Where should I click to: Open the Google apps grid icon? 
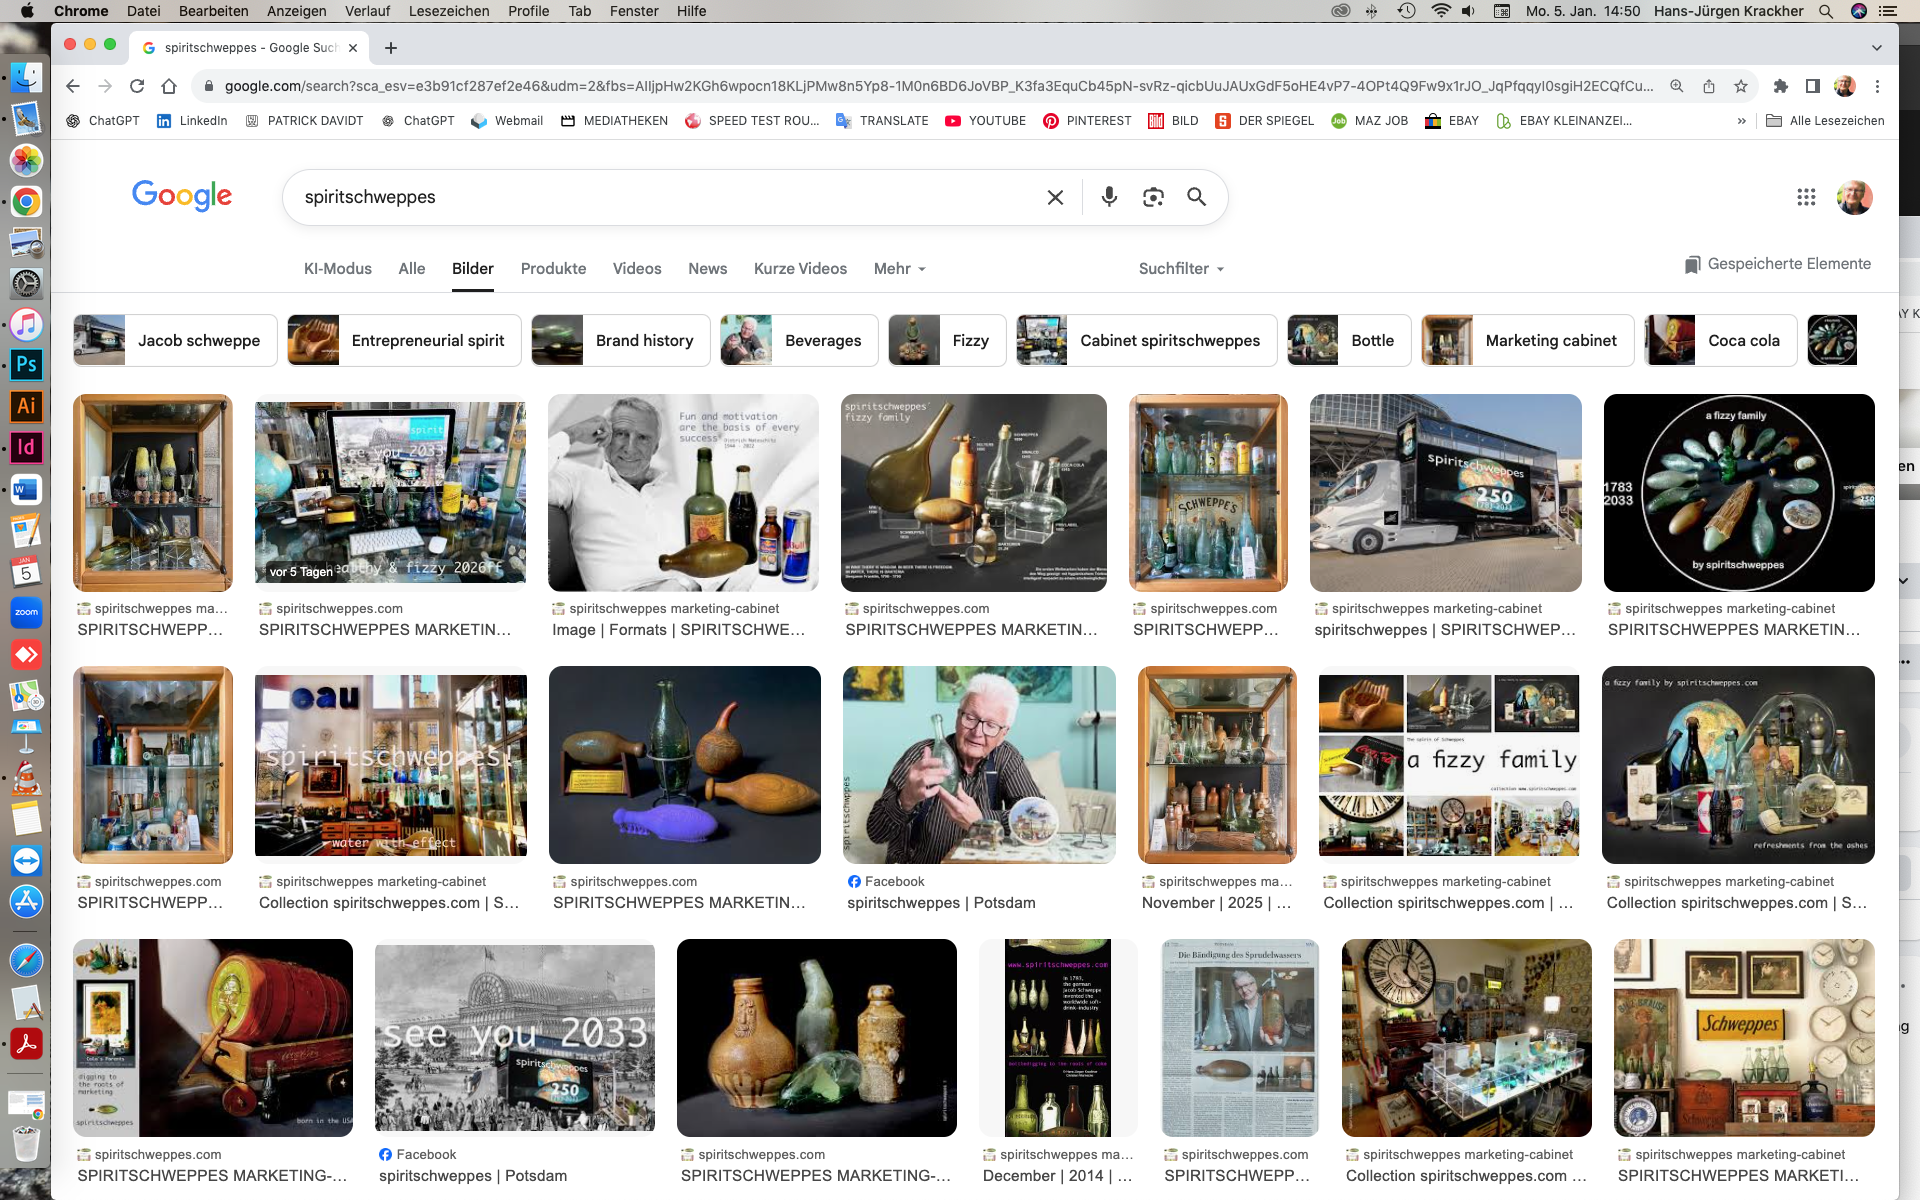[x=1806, y=197]
